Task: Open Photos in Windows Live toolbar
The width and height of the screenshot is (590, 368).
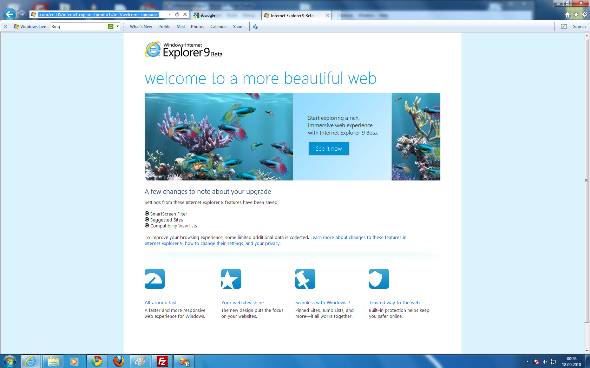Action: tap(197, 27)
